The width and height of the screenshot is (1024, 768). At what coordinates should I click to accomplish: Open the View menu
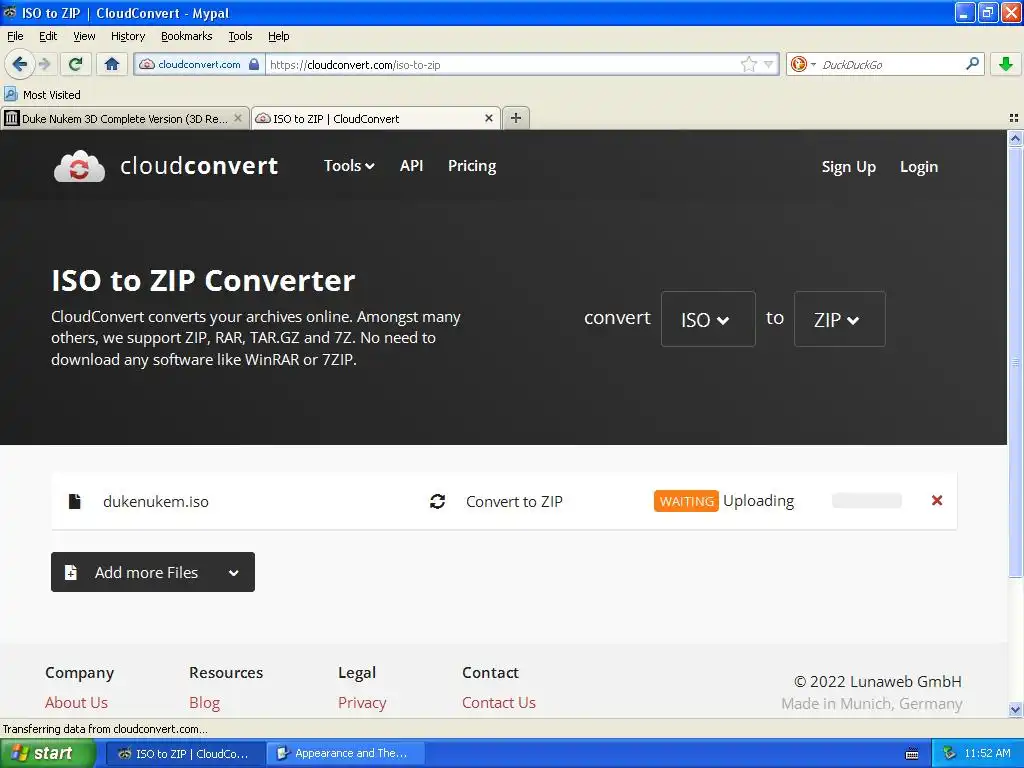pos(84,36)
